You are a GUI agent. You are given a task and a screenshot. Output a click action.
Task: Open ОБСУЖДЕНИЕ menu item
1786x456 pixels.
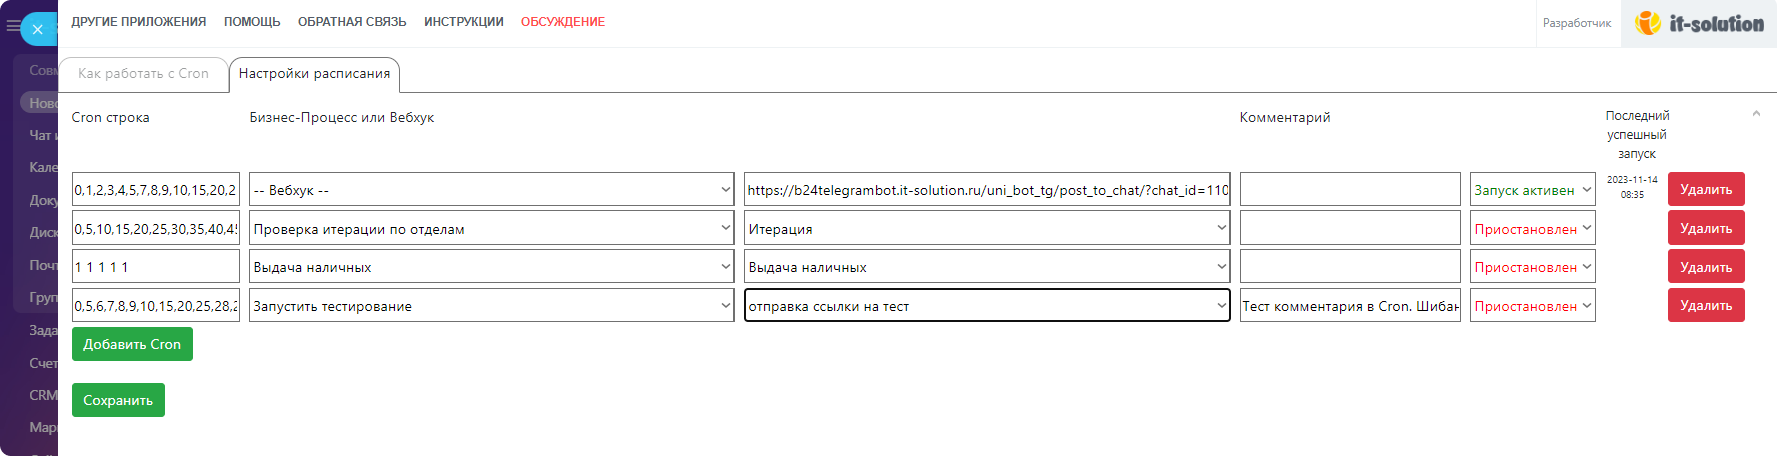[562, 22]
